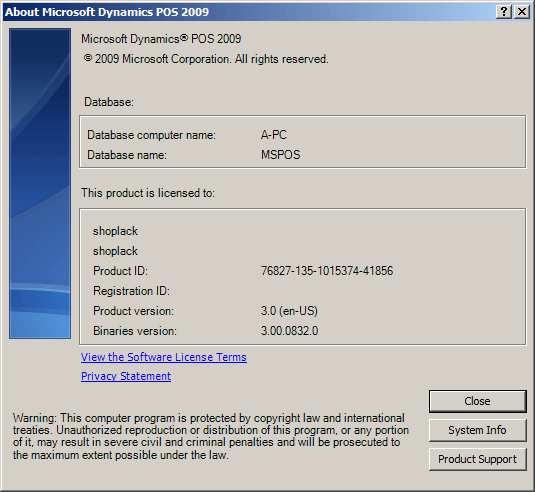Click the Product version label
Viewport: 535px width, 492px height.
coord(133,311)
